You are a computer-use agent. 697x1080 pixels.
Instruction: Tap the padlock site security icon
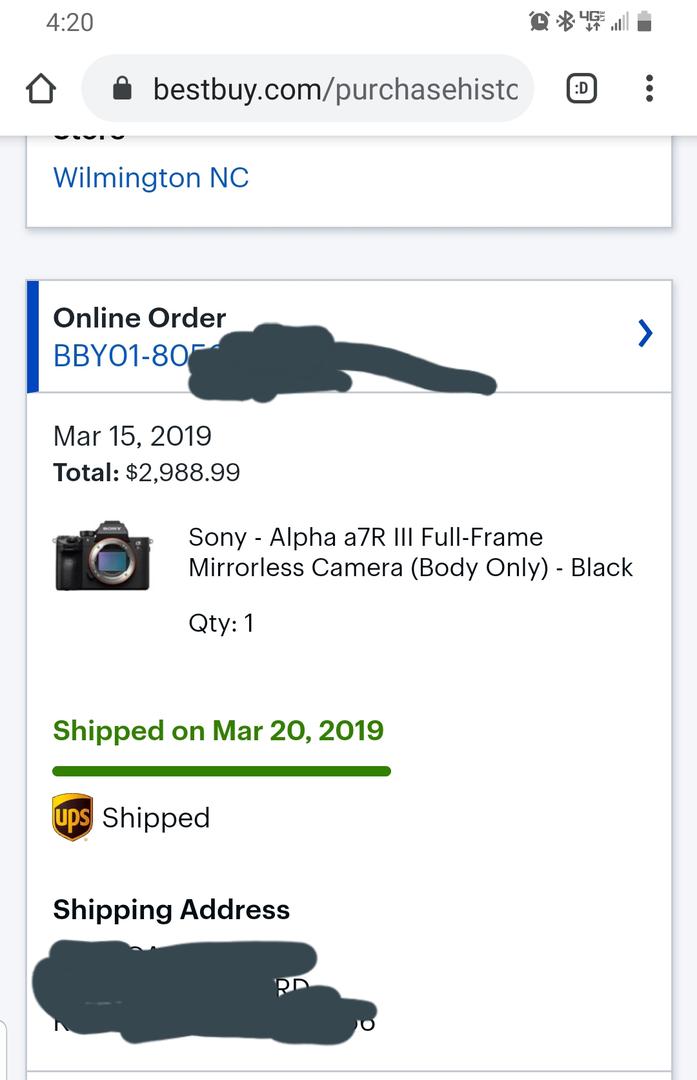click(122, 88)
